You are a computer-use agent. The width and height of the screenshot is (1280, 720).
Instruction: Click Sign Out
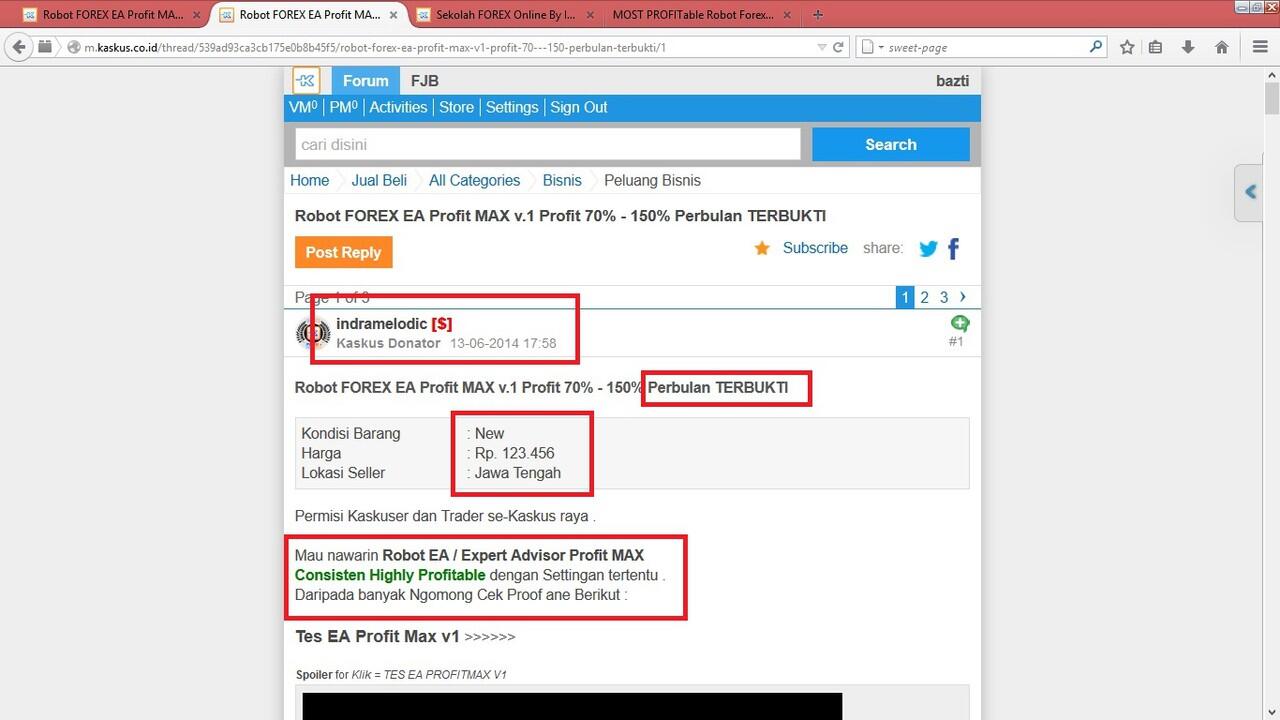579,107
